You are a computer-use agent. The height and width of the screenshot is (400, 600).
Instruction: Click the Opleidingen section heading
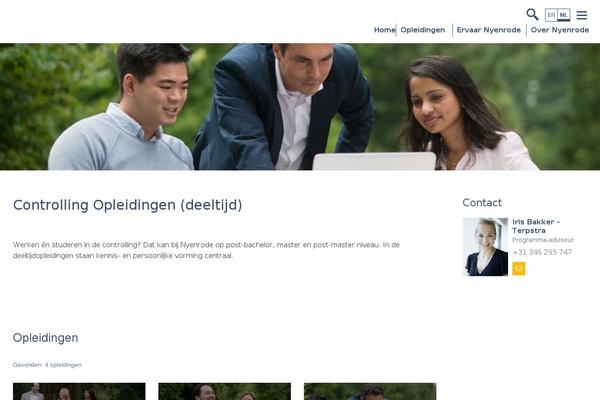coord(45,338)
